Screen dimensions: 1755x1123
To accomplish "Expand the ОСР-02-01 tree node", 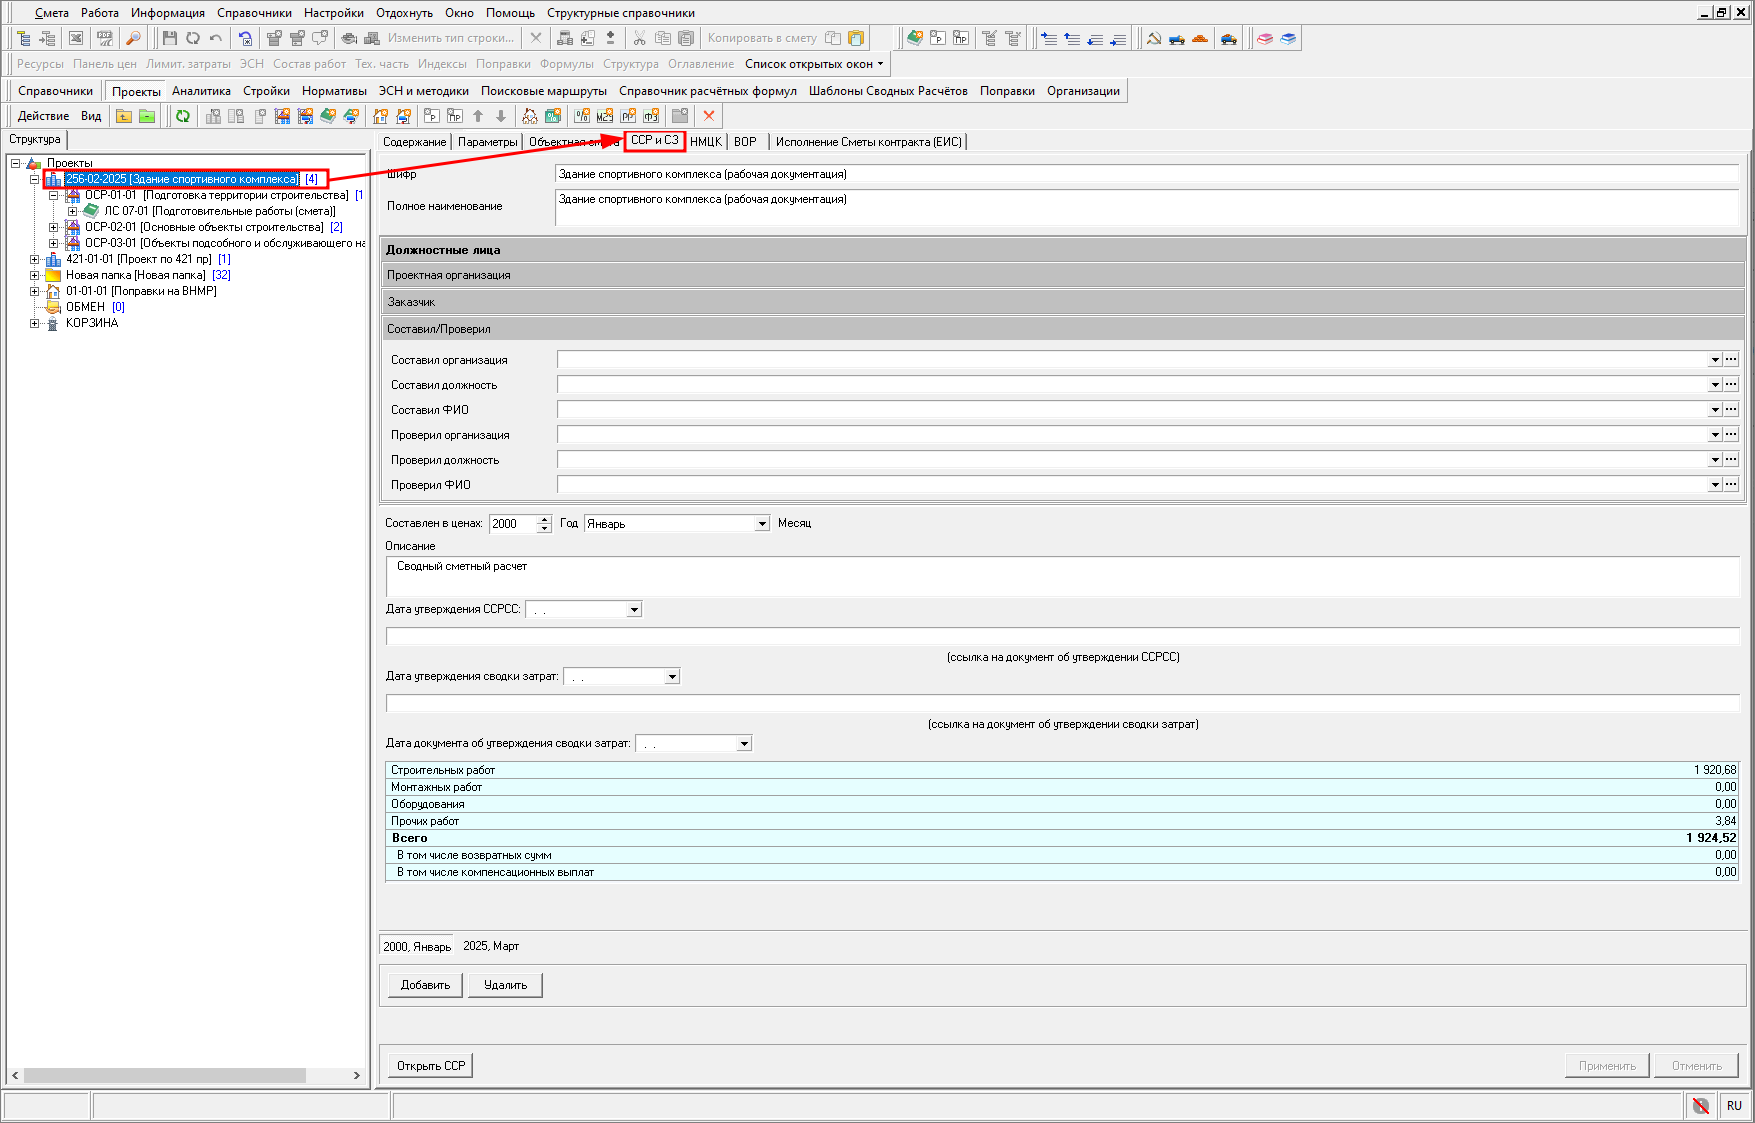I will pyautogui.click(x=54, y=227).
